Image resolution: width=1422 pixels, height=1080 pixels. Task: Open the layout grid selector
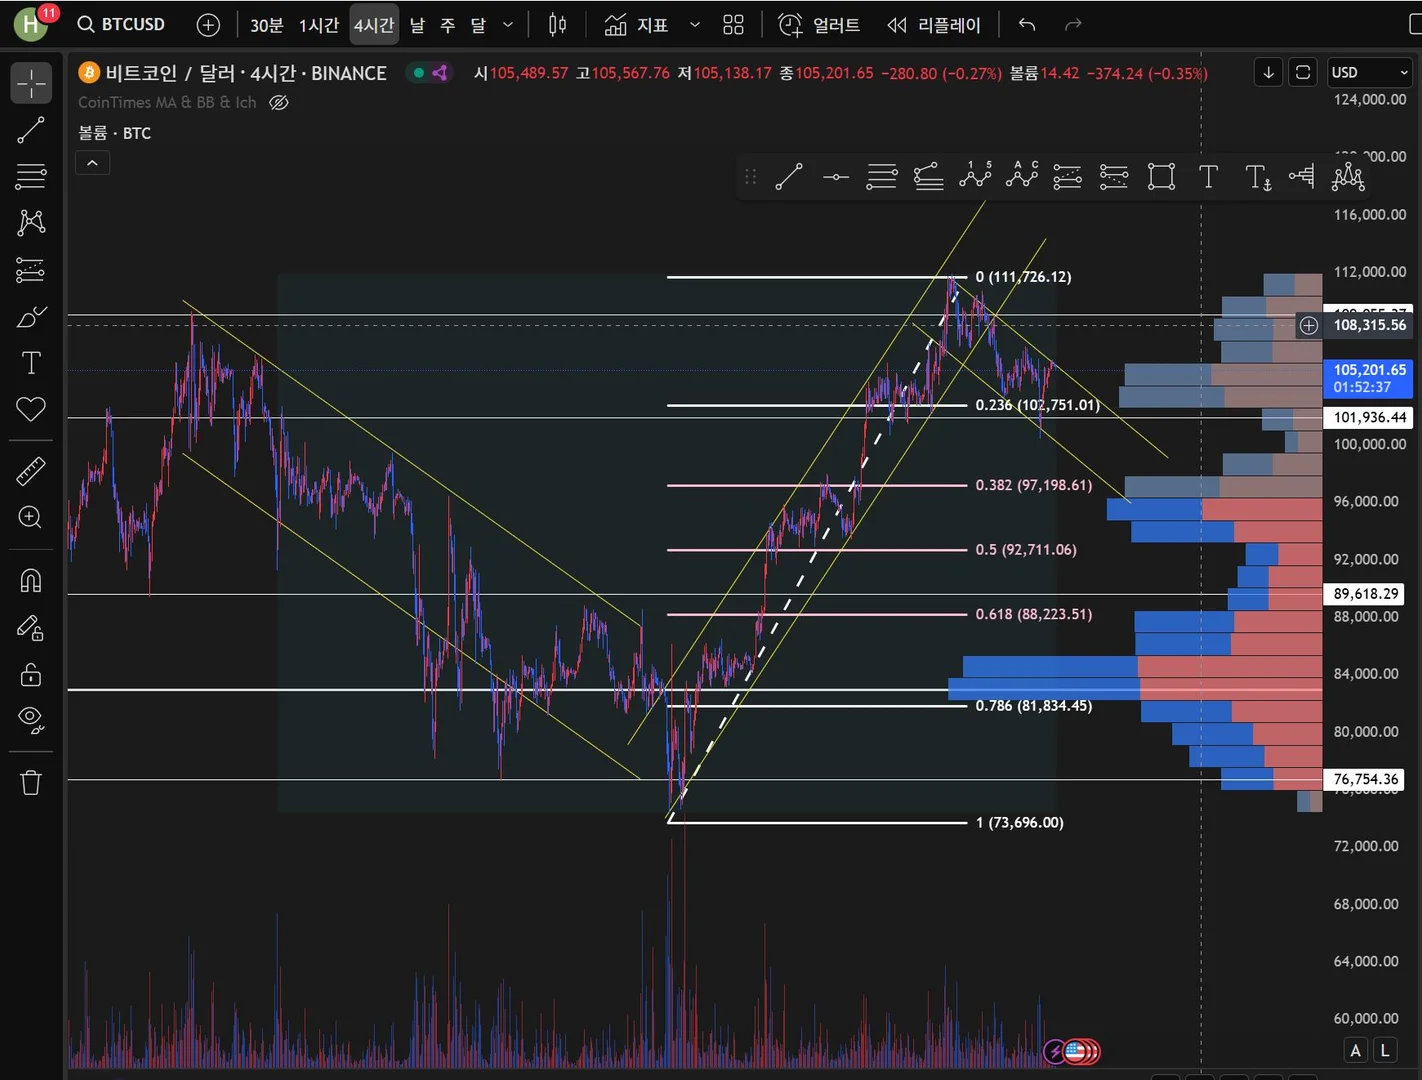tap(733, 25)
